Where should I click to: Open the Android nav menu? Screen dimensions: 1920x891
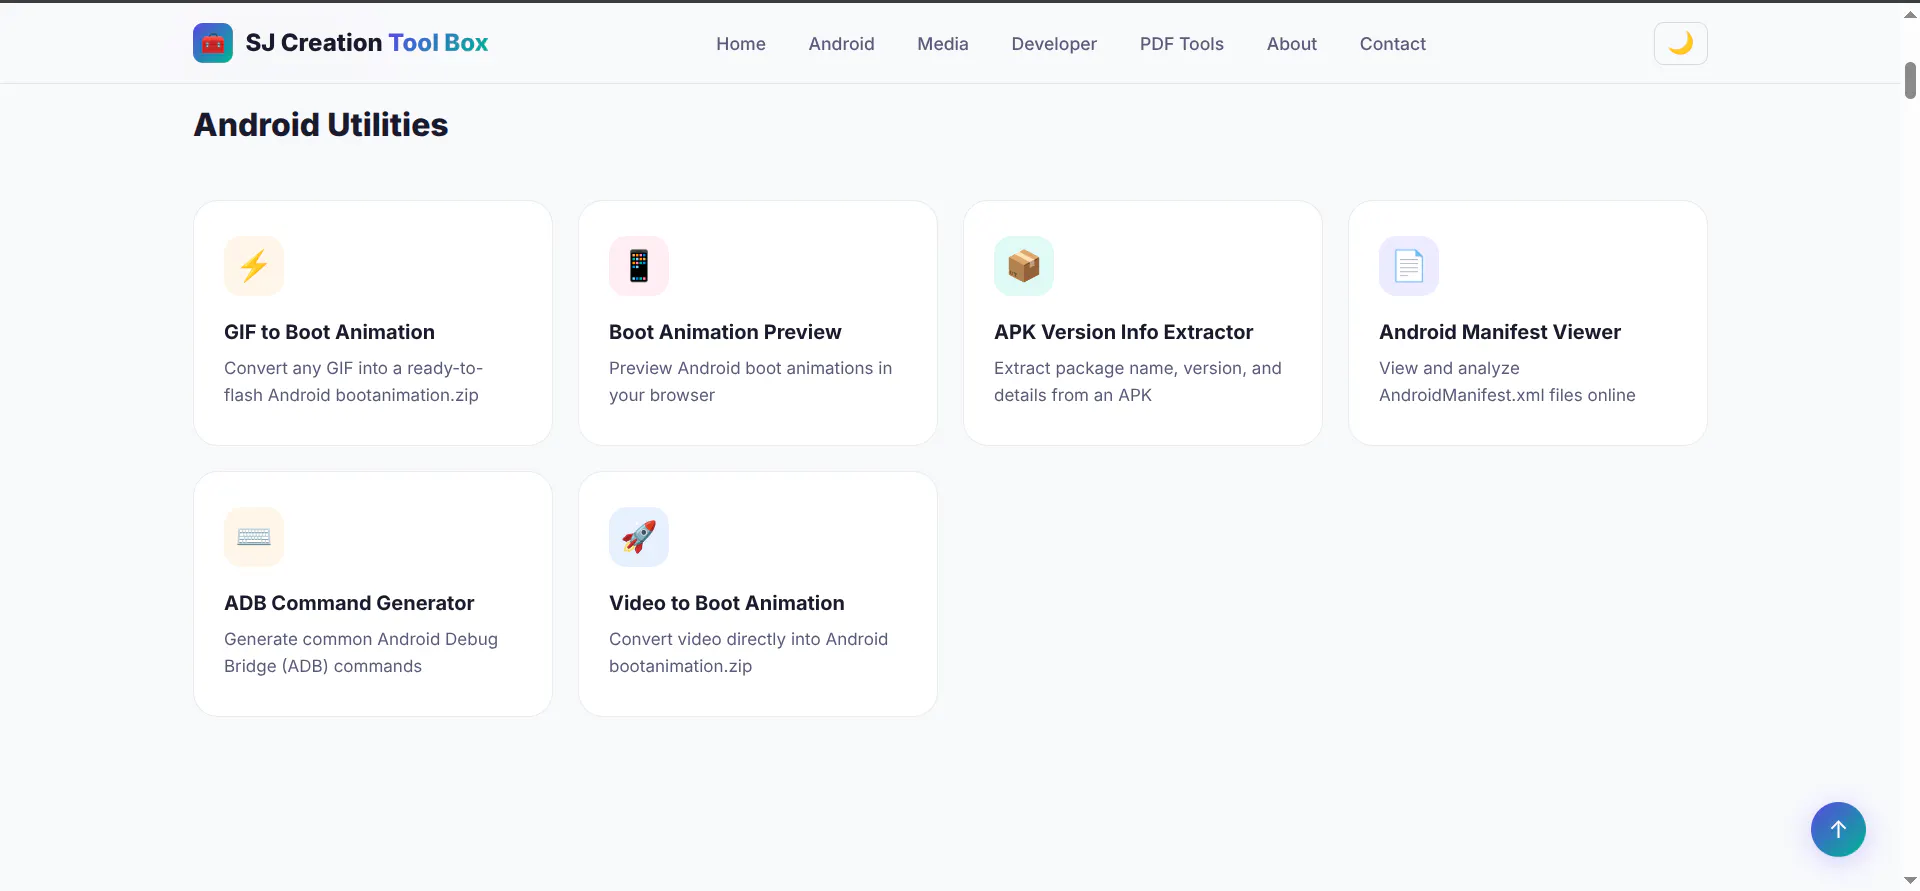842,44
